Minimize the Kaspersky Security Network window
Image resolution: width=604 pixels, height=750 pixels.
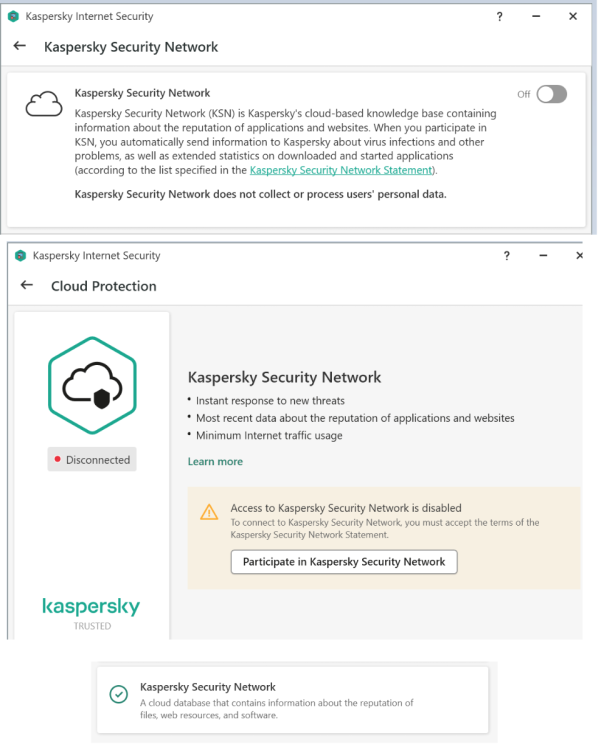point(536,16)
